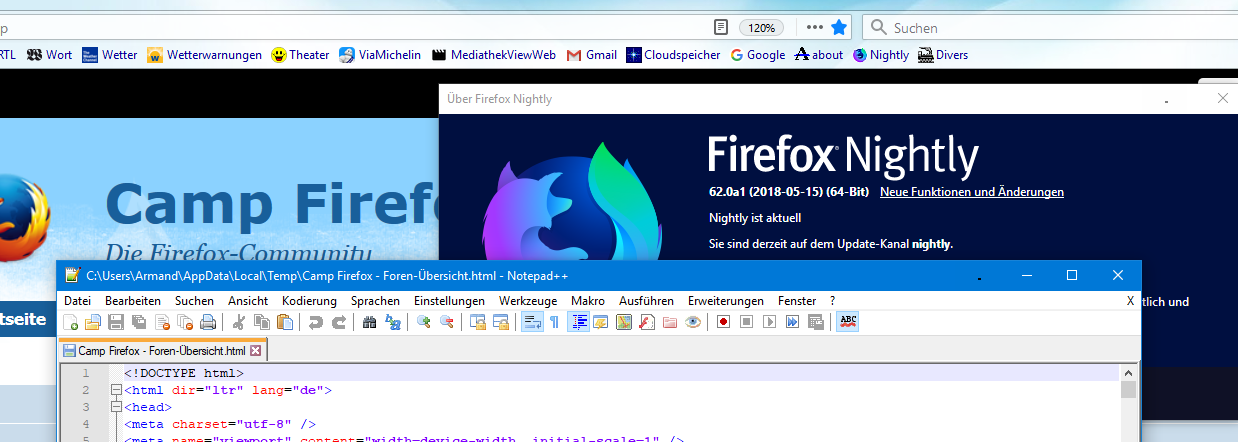
Task: Click the Paste clipboard icon
Action: pyautogui.click(x=285, y=322)
